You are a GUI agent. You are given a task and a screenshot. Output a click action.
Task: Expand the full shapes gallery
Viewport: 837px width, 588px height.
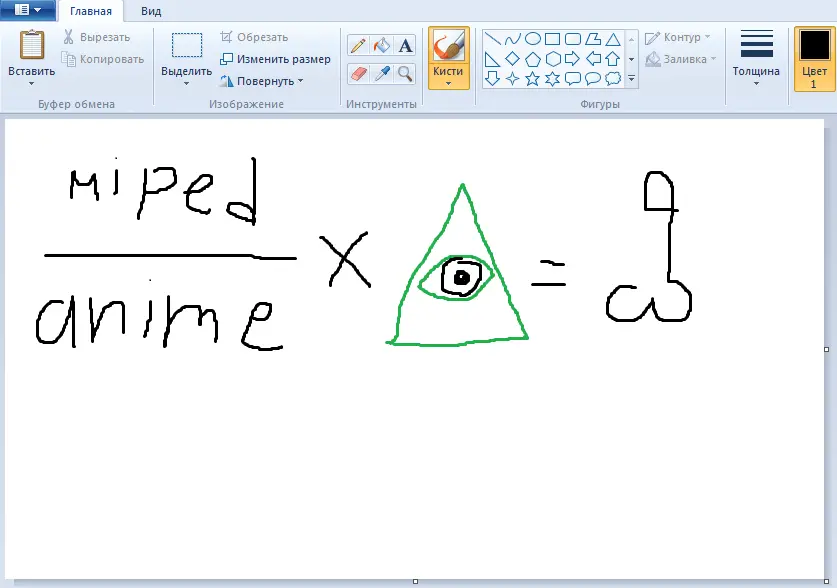tap(631, 79)
